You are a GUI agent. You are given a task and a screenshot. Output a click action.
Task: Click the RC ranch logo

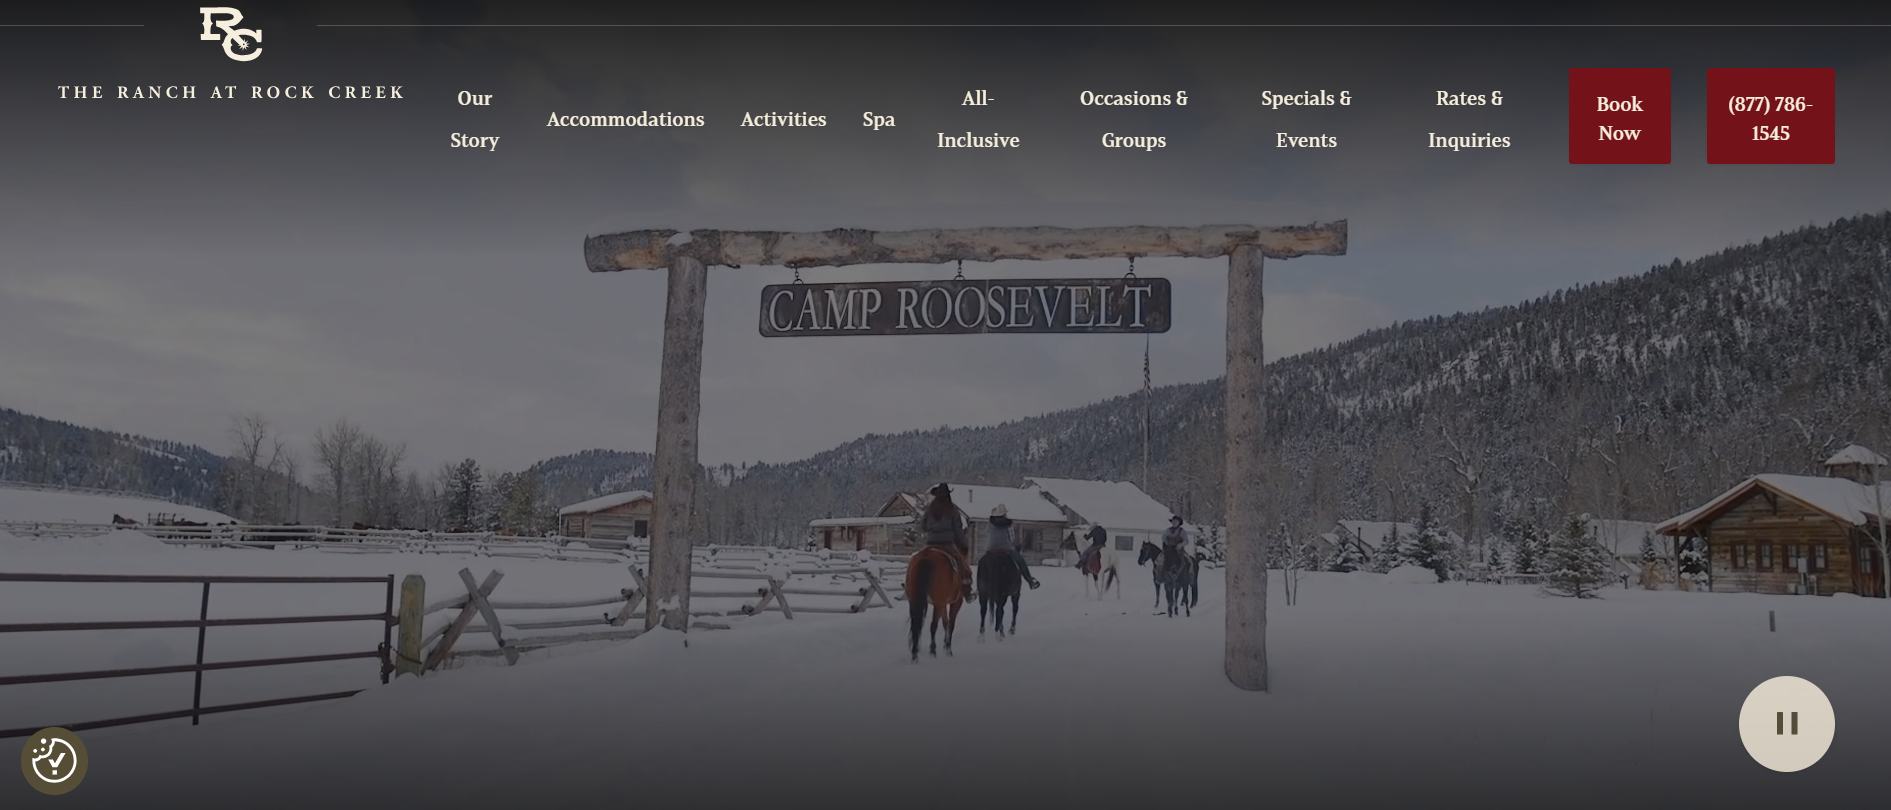pyautogui.click(x=231, y=34)
